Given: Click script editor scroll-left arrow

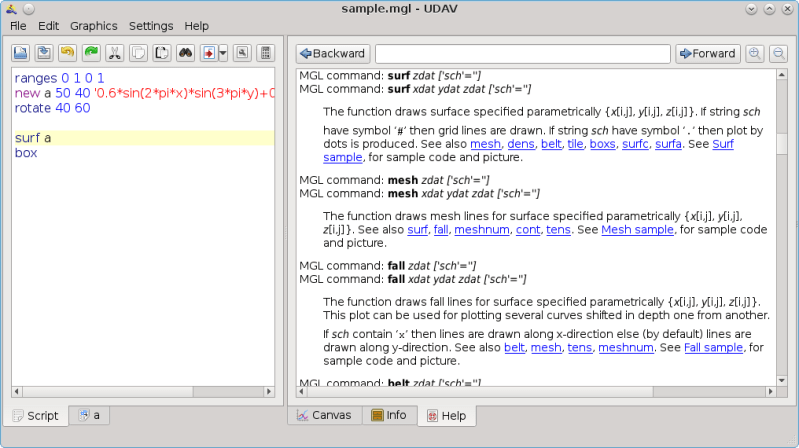Looking at the screenshot, I should click(17, 391).
